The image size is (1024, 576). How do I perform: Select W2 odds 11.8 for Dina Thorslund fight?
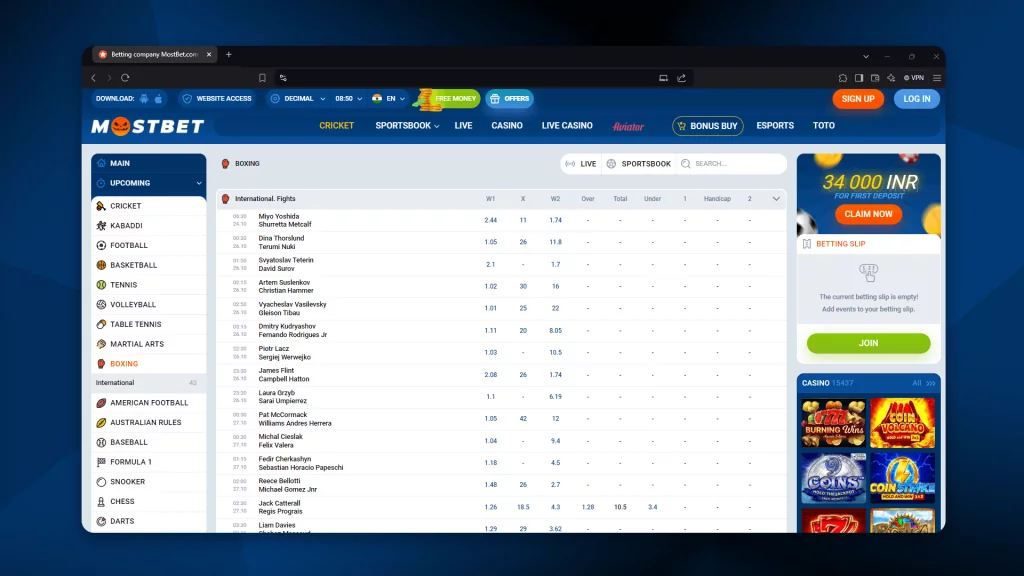(555, 242)
